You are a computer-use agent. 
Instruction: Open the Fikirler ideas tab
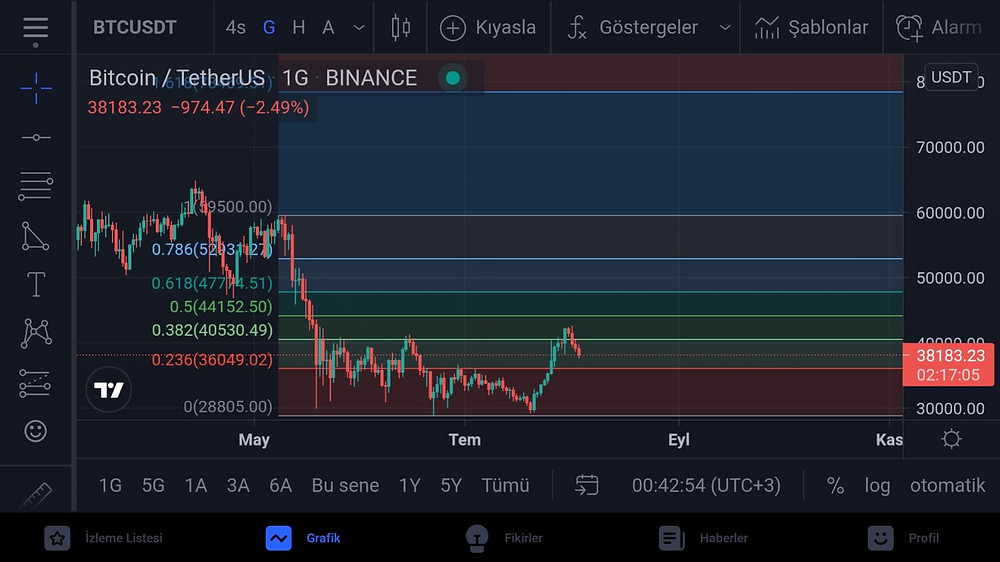point(504,538)
